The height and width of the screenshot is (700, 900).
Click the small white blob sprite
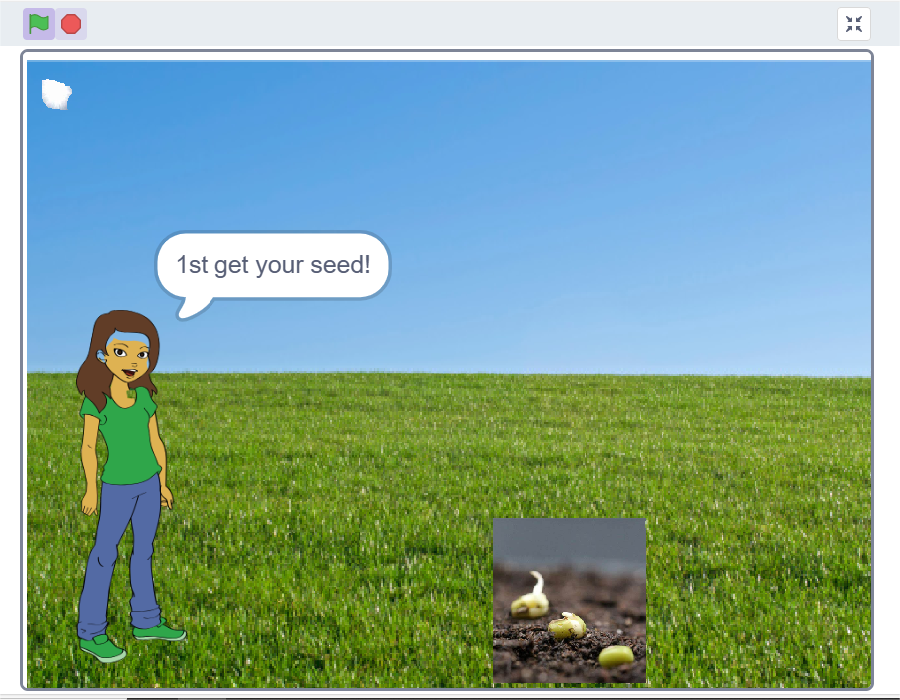pyautogui.click(x=56, y=94)
